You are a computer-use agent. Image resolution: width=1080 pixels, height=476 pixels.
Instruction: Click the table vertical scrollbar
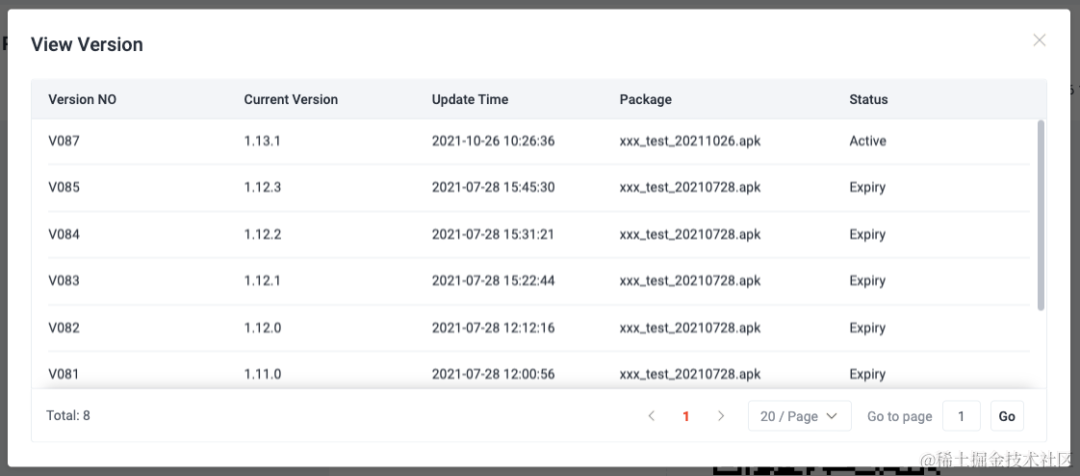coord(1041,215)
